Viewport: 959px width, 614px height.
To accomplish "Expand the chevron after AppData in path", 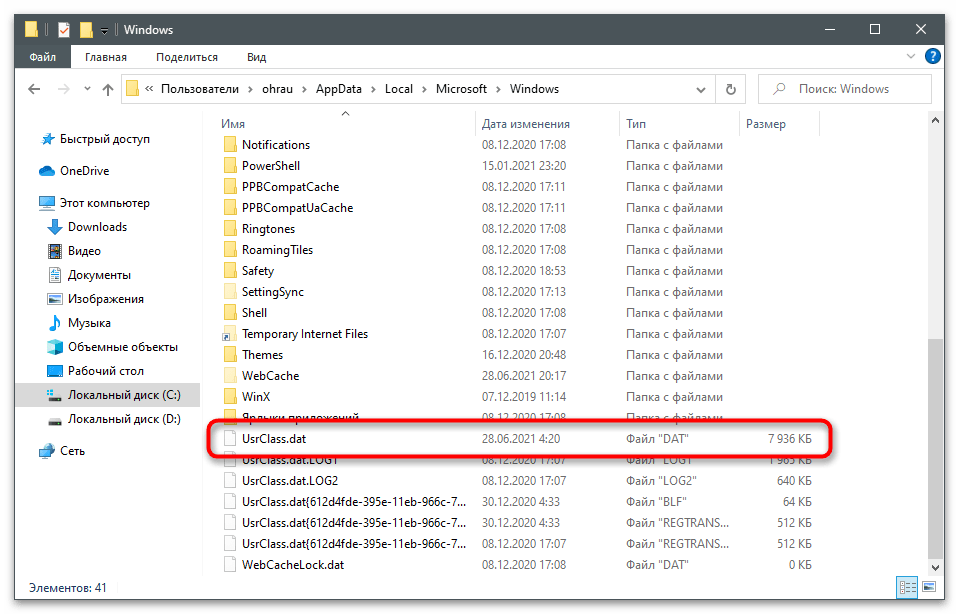I will point(373,89).
